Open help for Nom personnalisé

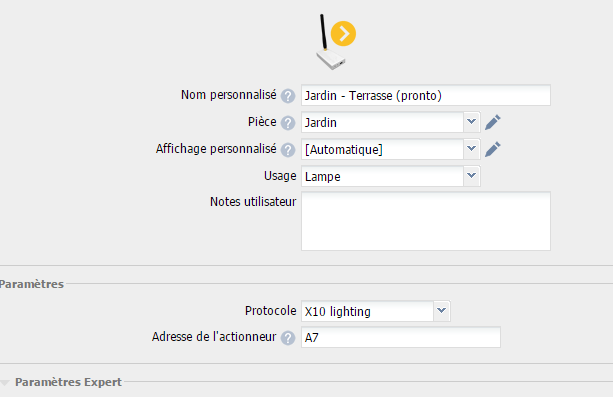point(288,96)
